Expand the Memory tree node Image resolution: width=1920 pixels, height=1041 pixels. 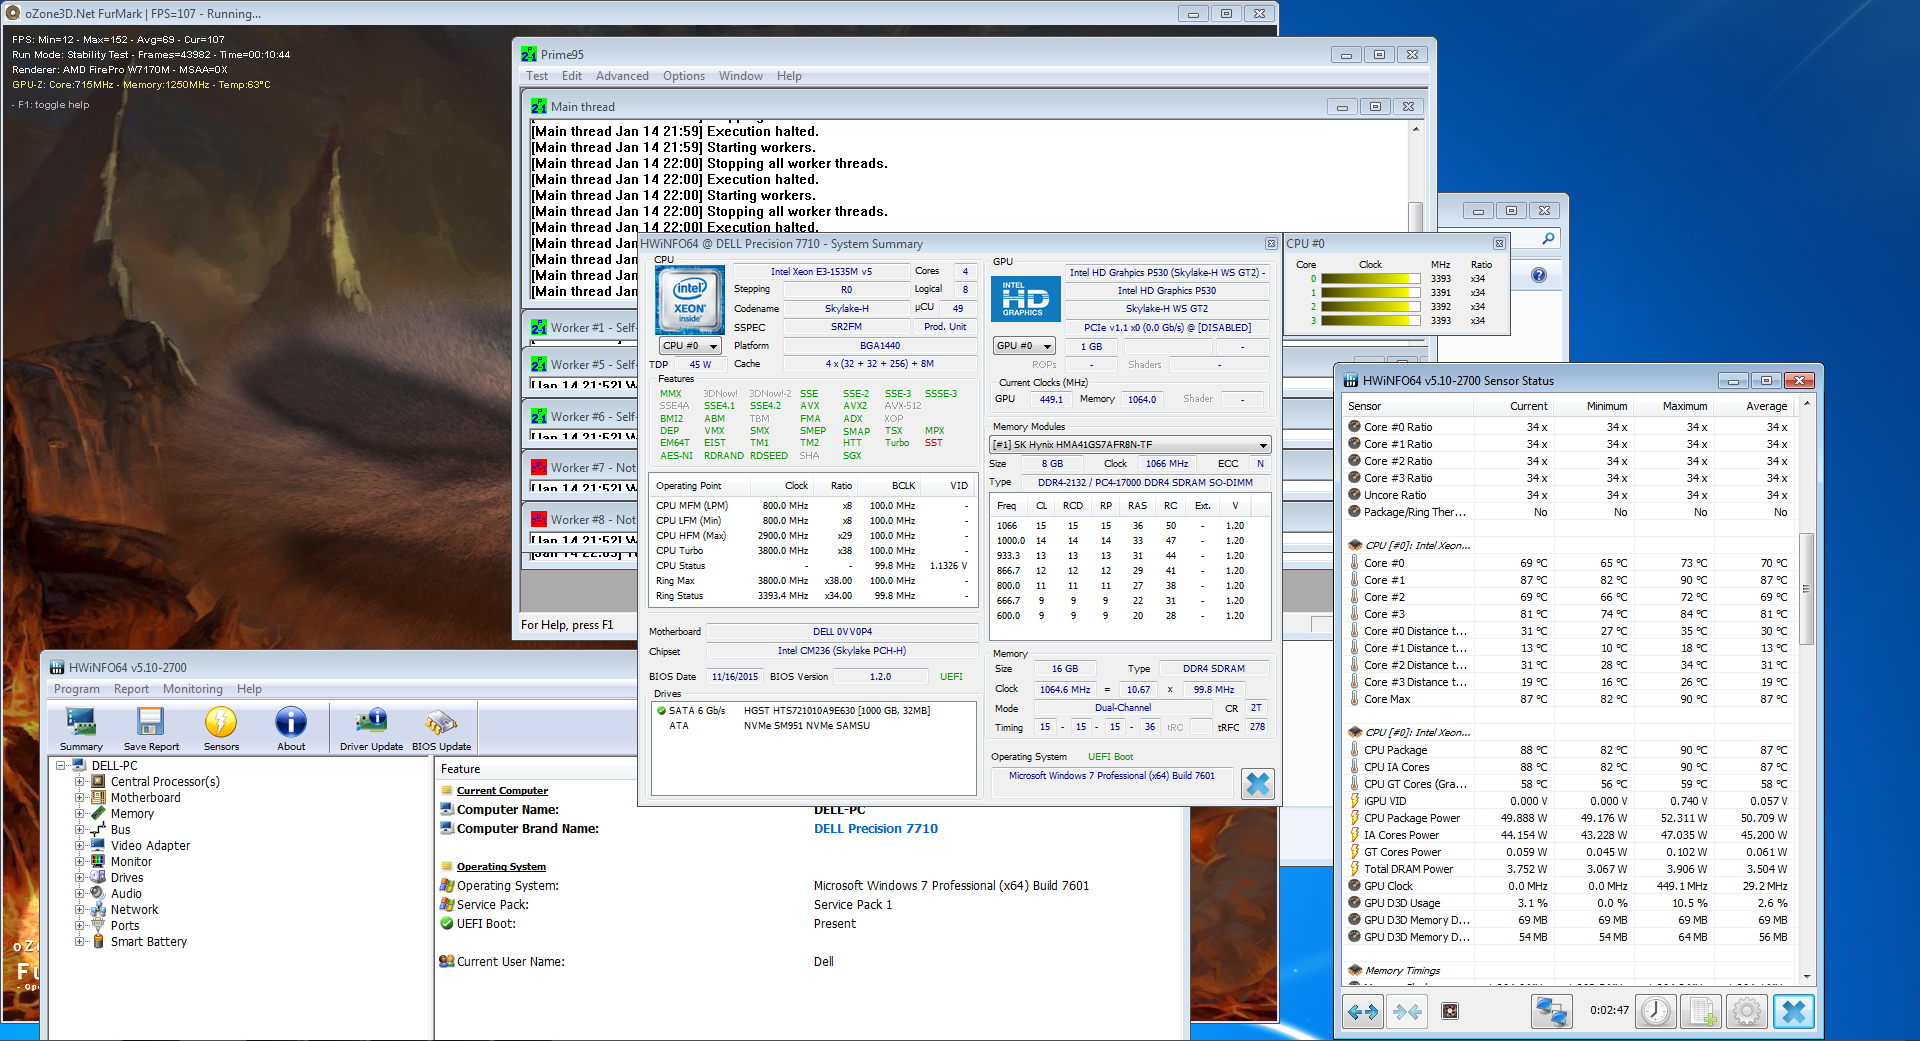[79, 814]
